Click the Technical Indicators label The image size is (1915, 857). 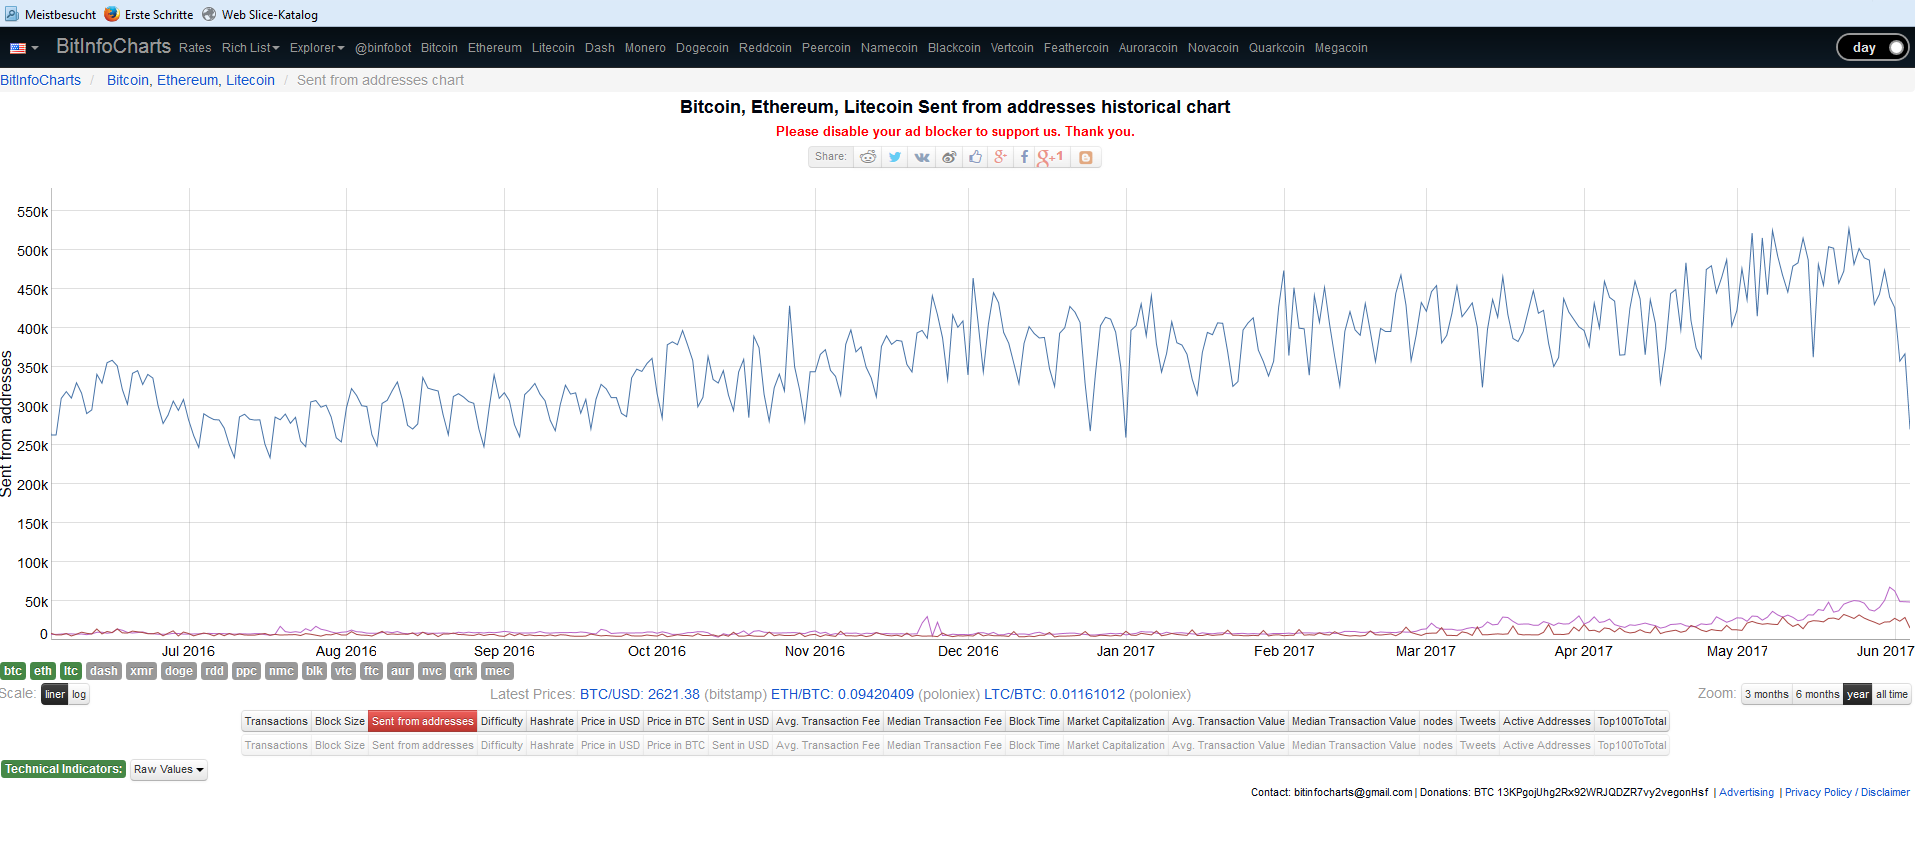click(x=63, y=769)
